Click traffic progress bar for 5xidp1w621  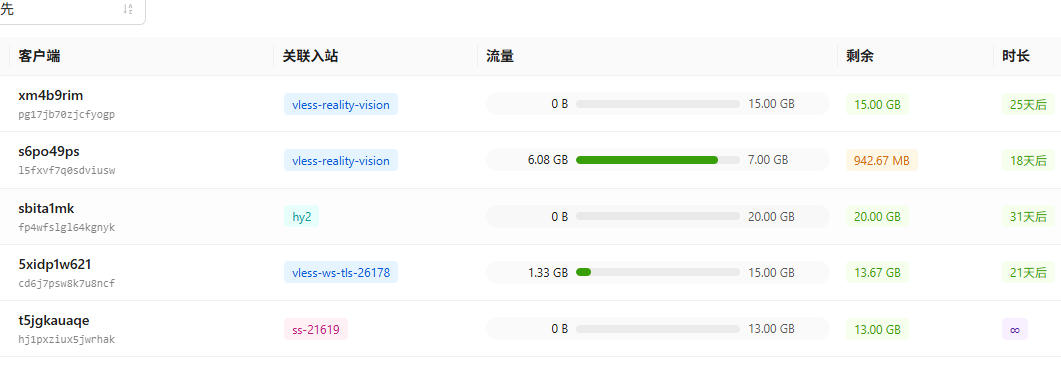pyautogui.click(x=658, y=272)
